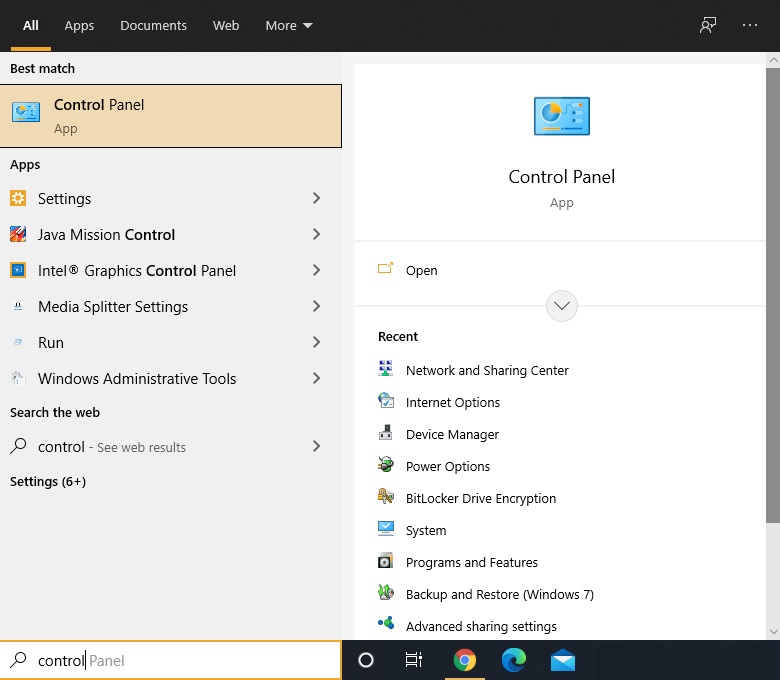Click the Settings (6+) group header
Viewport: 780px width, 680px height.
point(48,482)
